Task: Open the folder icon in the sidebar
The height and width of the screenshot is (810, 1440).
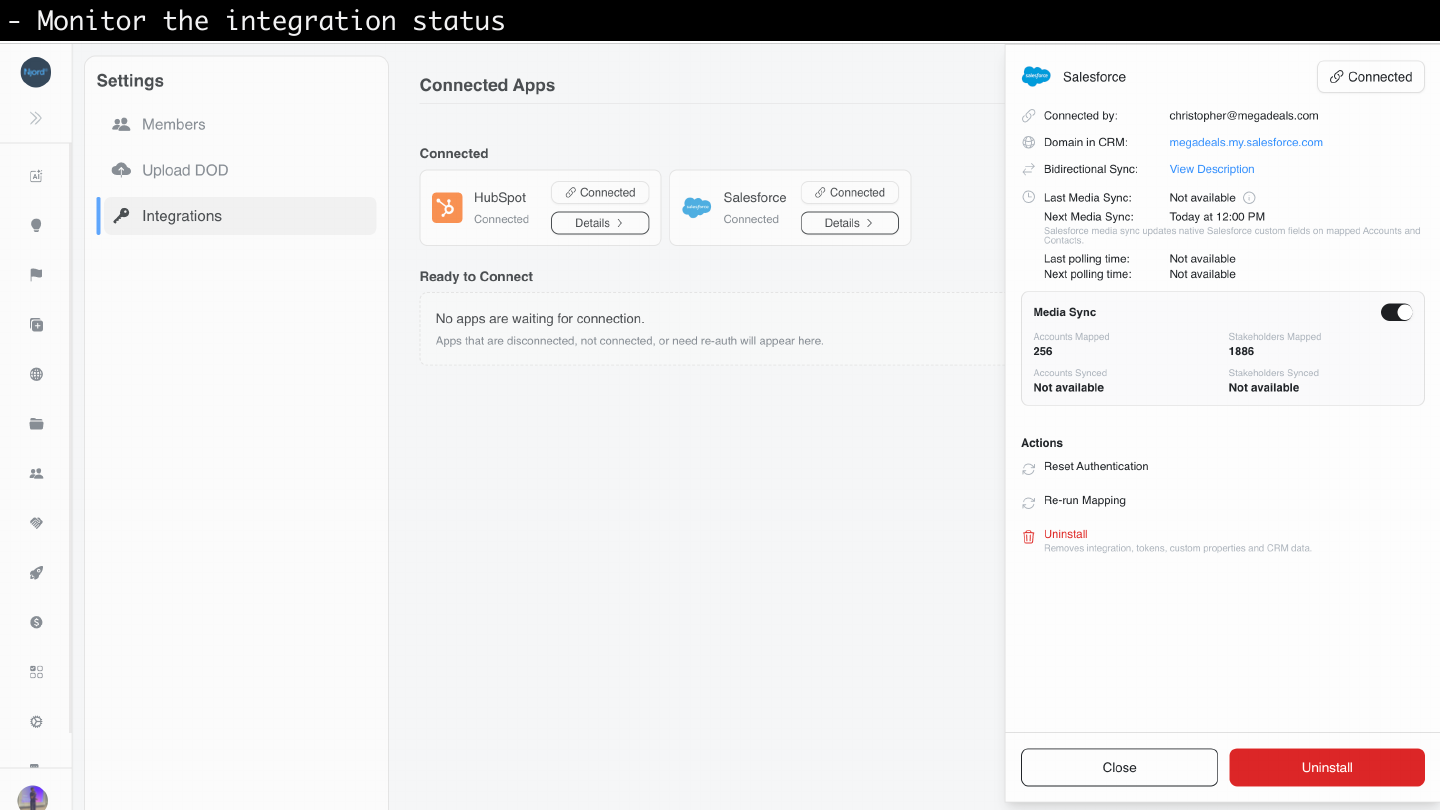Action: click(36, 424)
